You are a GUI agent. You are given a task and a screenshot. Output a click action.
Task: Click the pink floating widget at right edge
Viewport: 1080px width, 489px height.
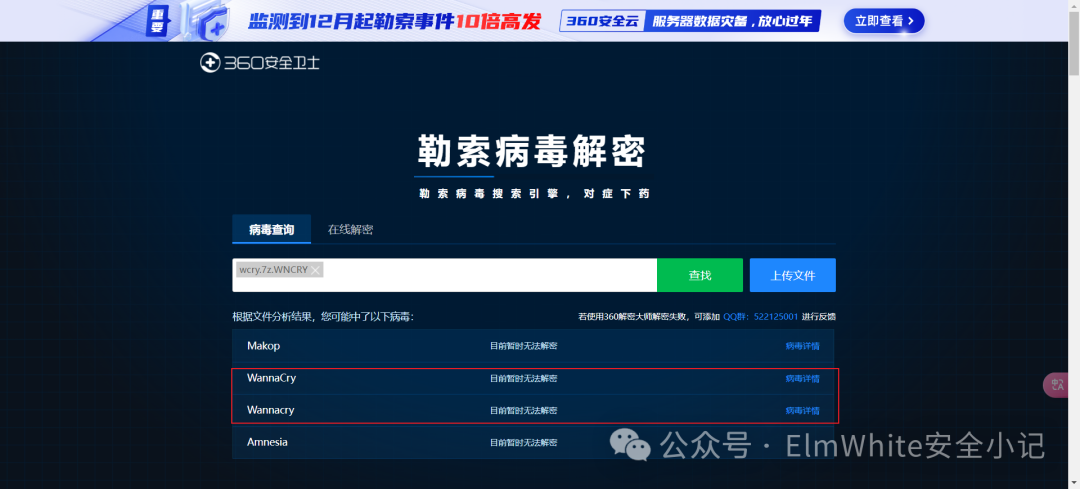[1057, 384]
